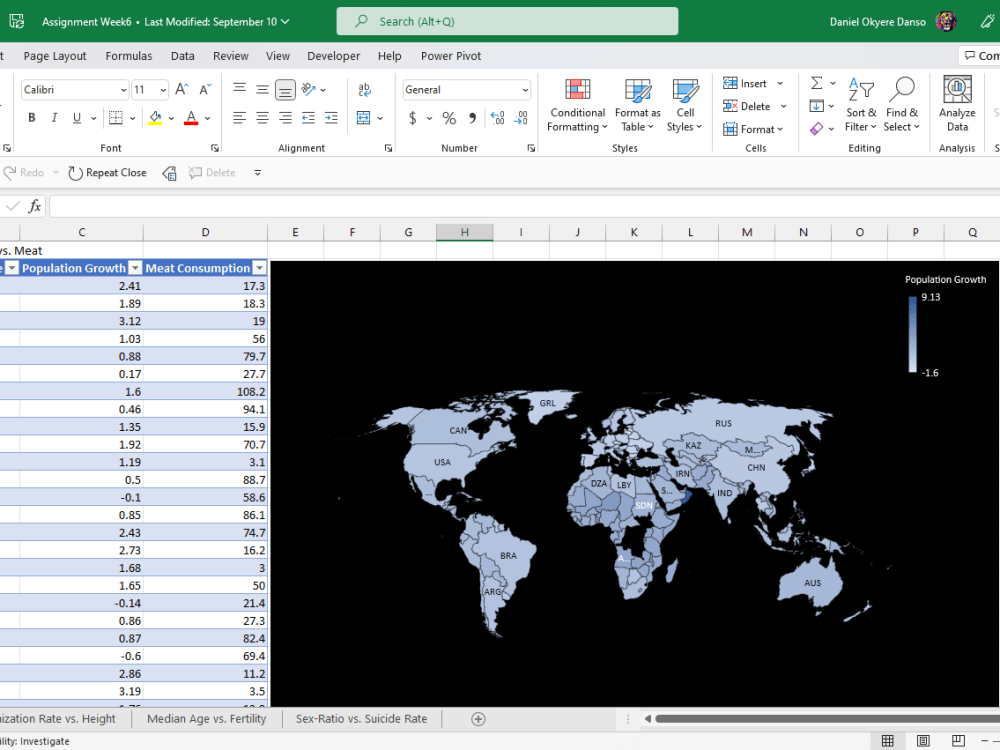Open the Power Pivot tab
This screenshot has height=750, width=1000.
[x=451, y=56]
